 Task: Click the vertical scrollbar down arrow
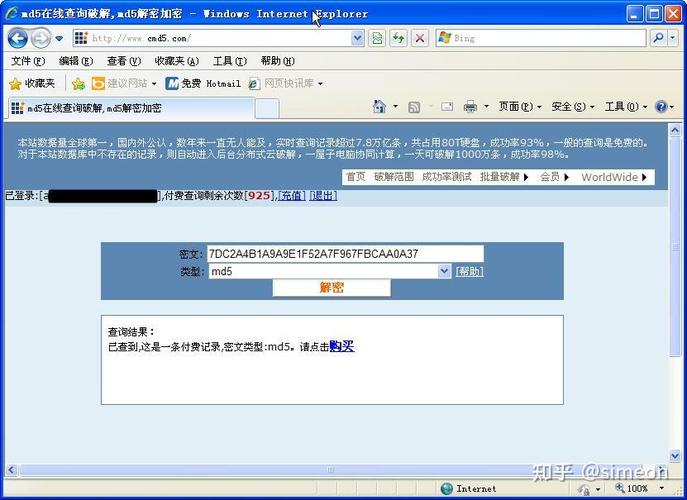pyautogui.click(x=675, y=456)
